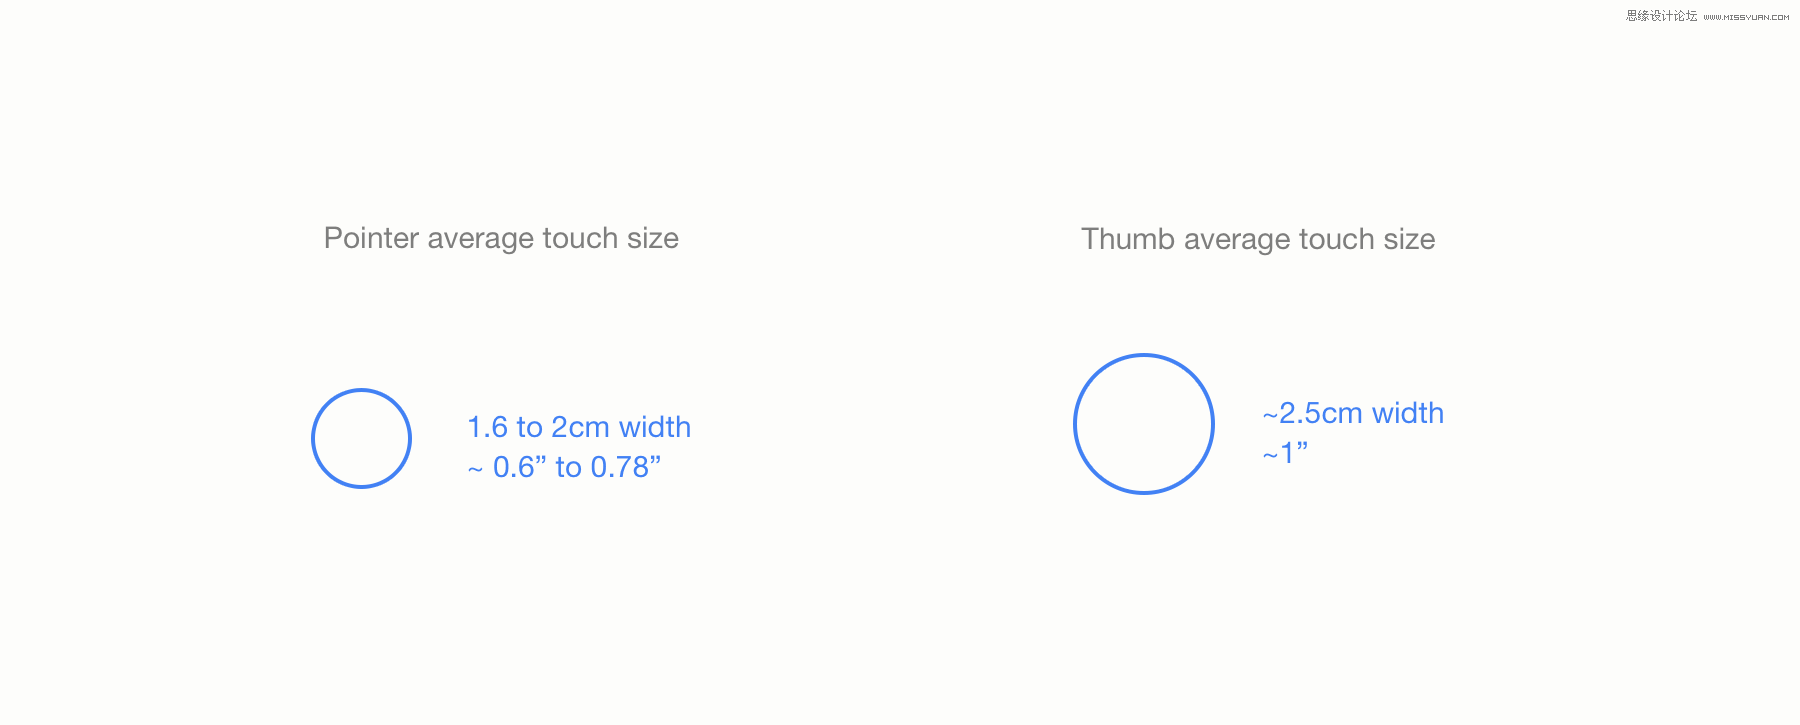Click the '1.6 to 2cm width' label

click(579, 427)
